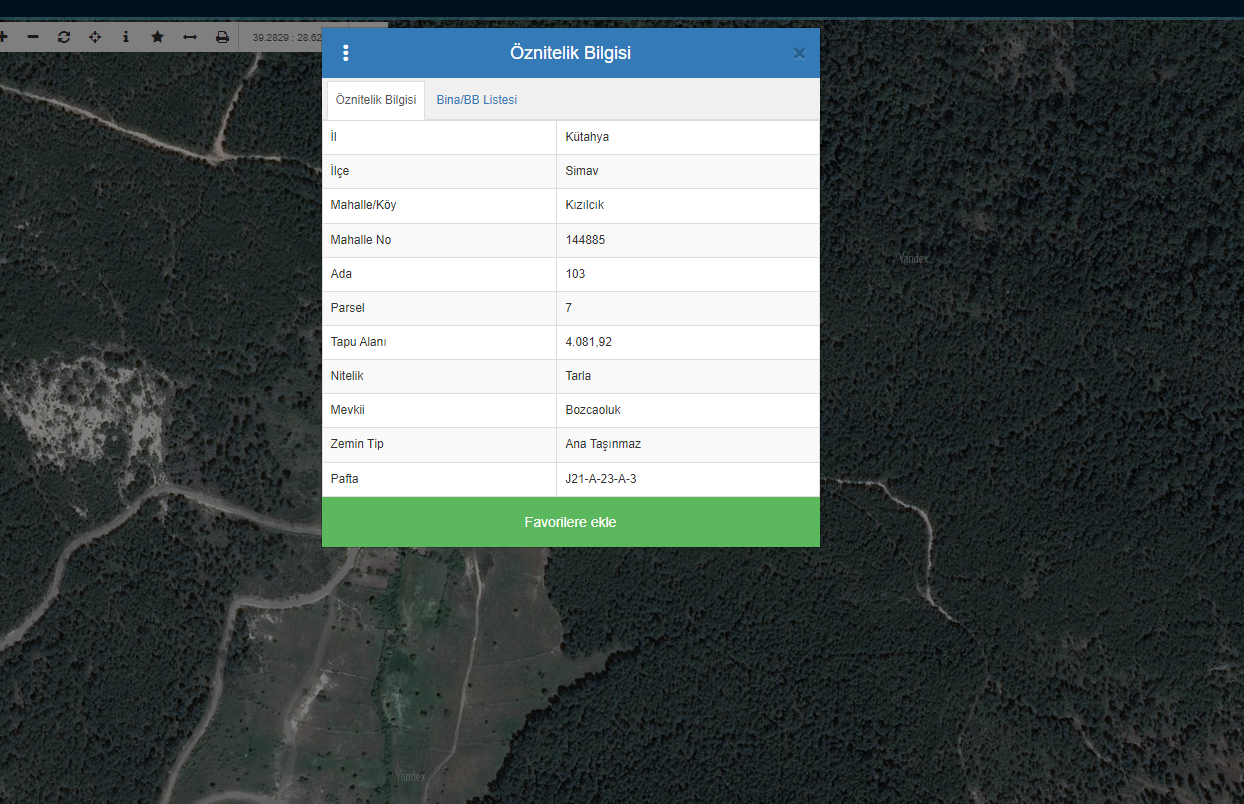
Task: Switch to the Bina/BB Listesi tab
Action: (476, 100)
